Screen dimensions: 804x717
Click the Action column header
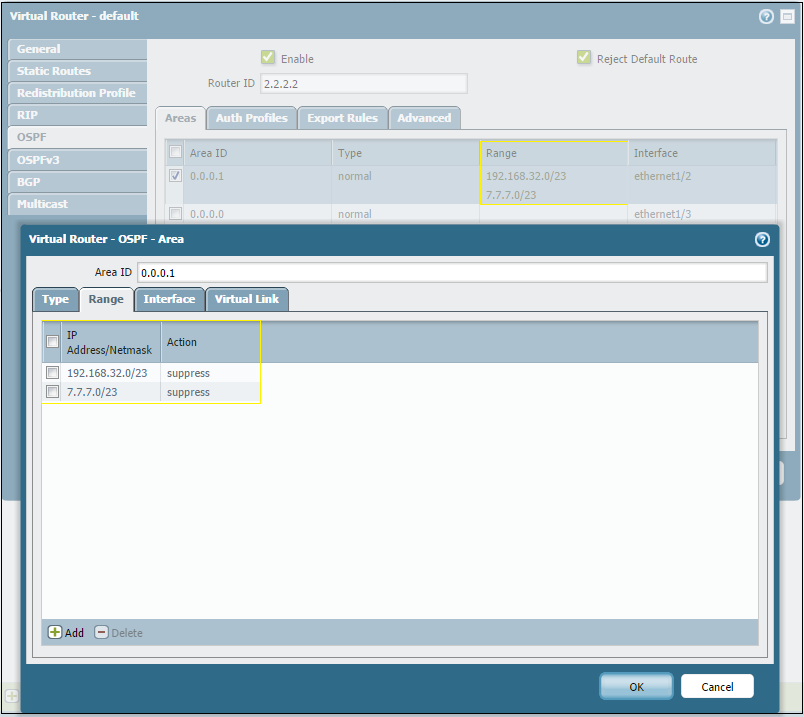tap(182, 342)
